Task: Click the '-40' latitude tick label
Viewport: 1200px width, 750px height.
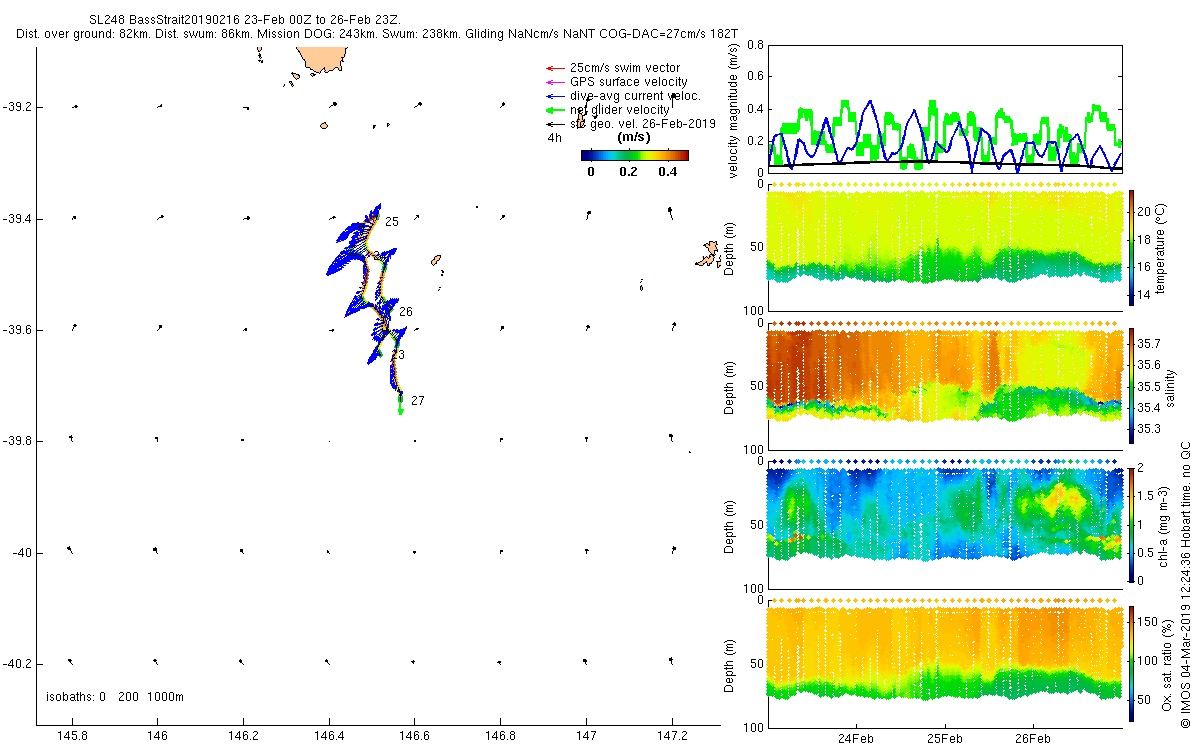Action: tap(21, 553)
